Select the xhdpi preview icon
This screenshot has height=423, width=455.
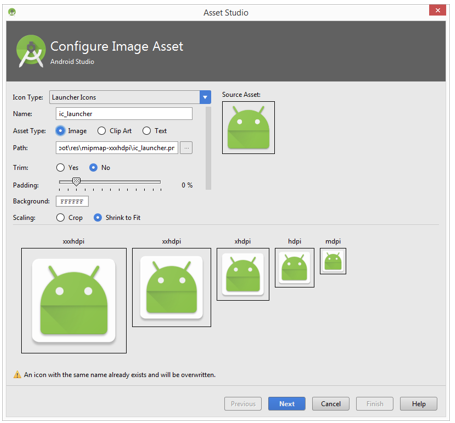243,274
